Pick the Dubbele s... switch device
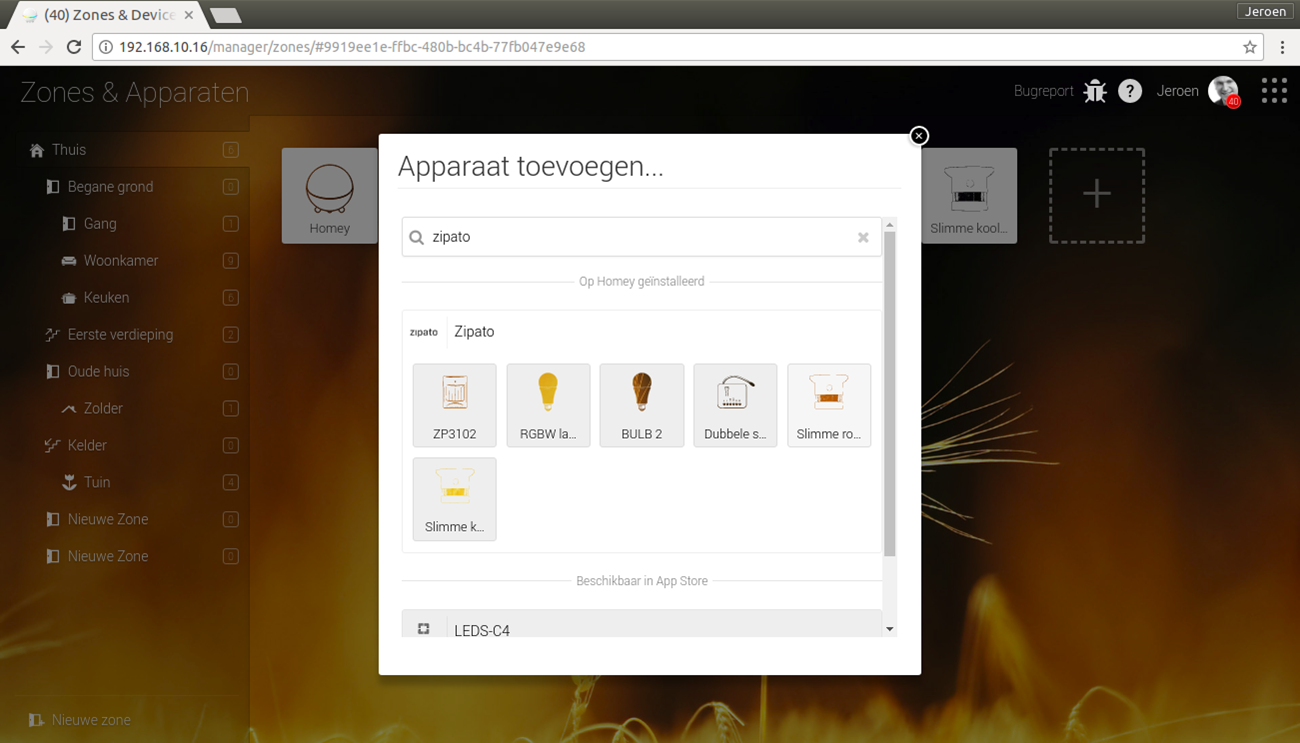 (x=735, y=404)
